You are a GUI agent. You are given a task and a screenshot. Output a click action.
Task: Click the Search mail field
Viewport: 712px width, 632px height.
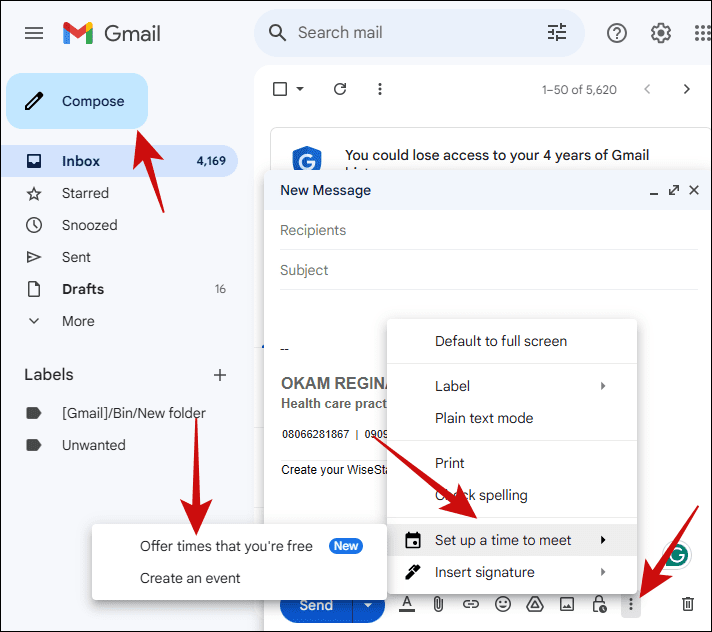418,33
